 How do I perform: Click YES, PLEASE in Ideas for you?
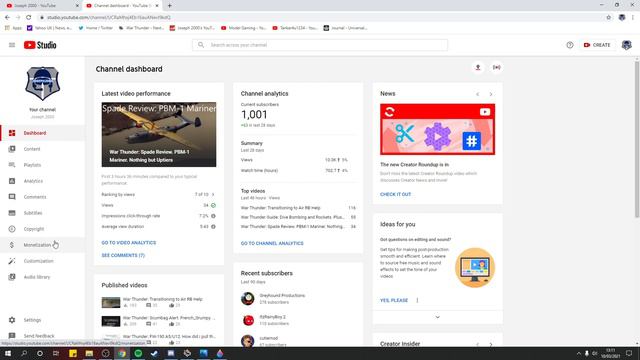click(394, 300)
